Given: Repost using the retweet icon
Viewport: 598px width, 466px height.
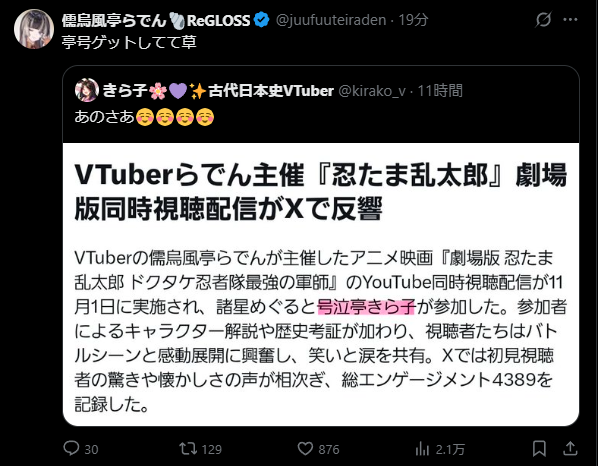Looking at the screenshot, I should [x=188, y=448].
